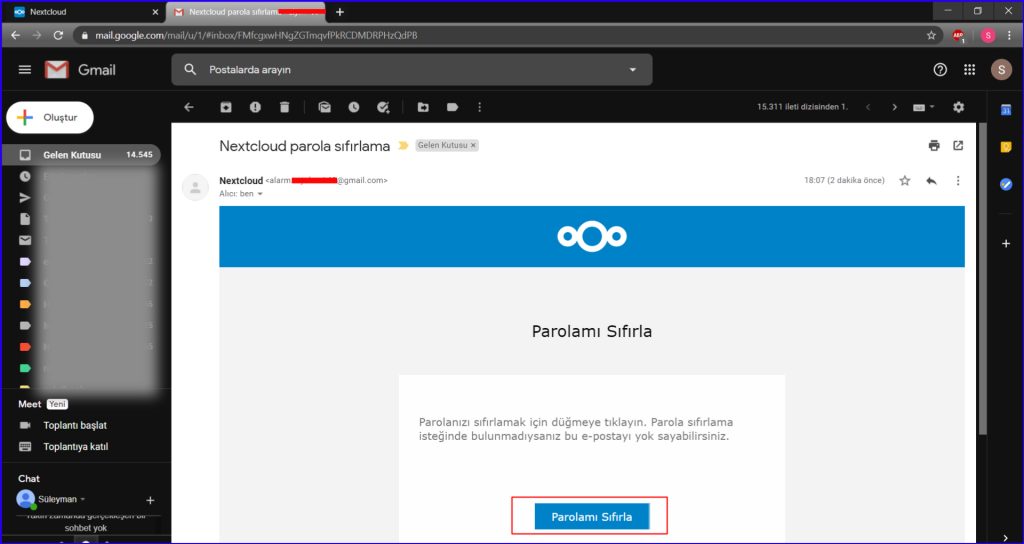1024x544 pixels.
Task: Star this Nextcloud message
Action: tap(904, 181)
